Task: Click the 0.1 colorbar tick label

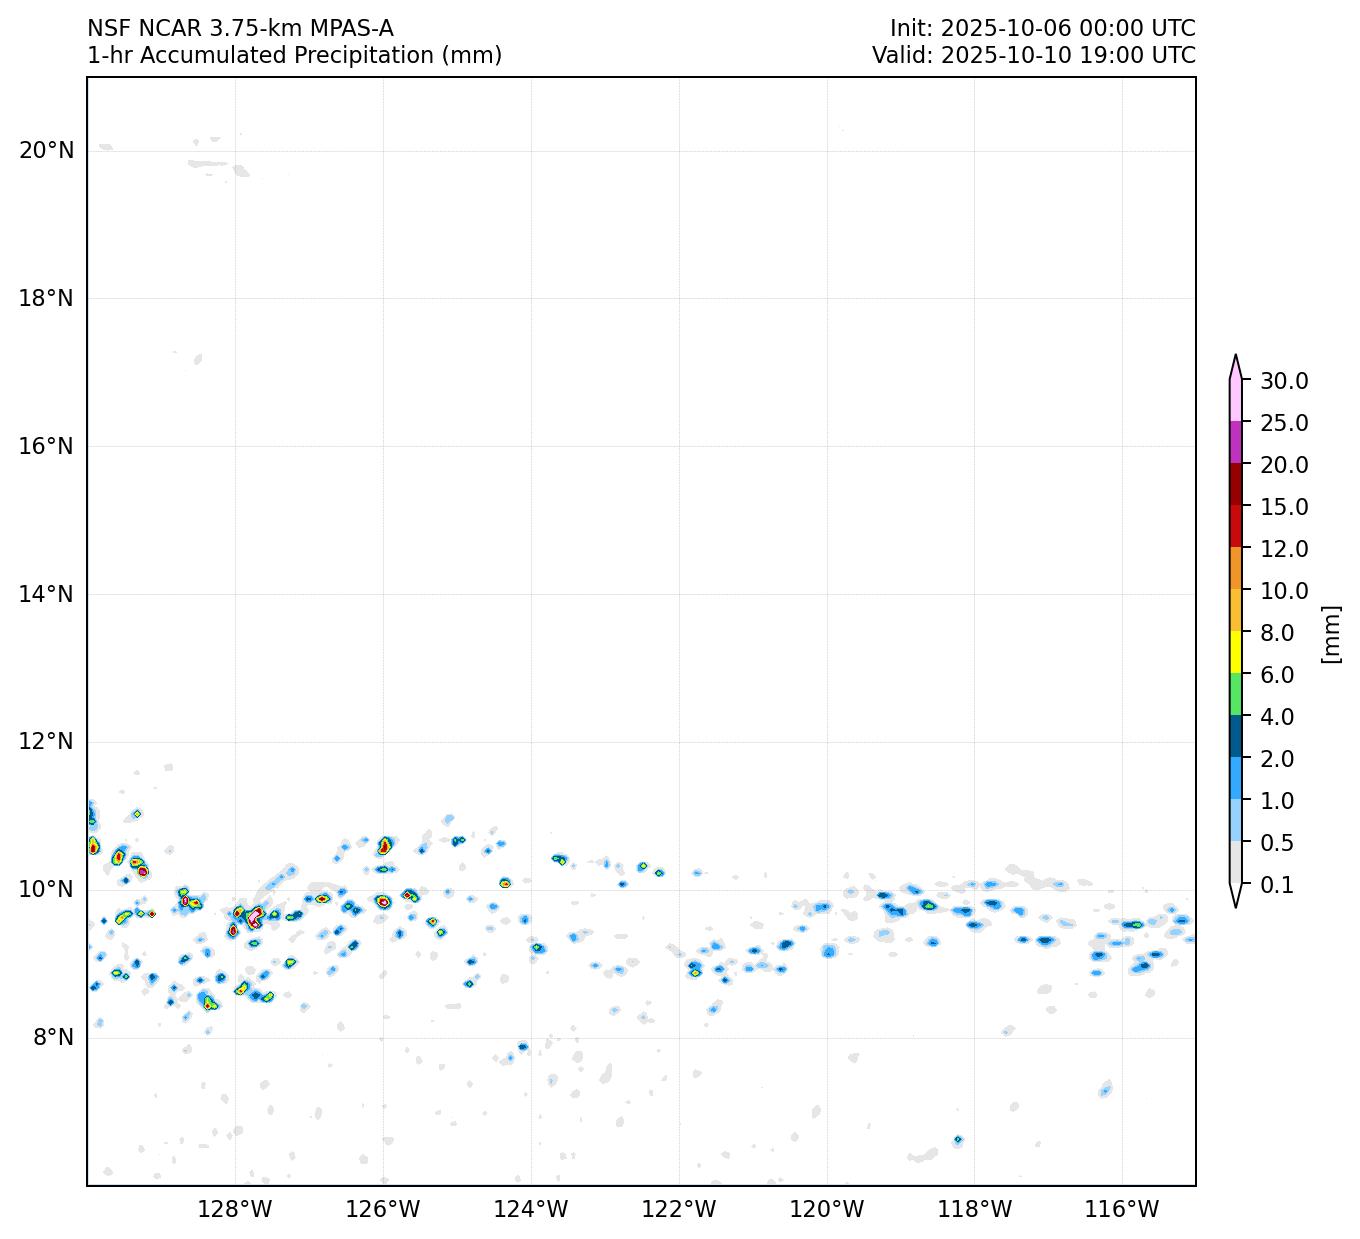Action: click(x=1277, y=885)
